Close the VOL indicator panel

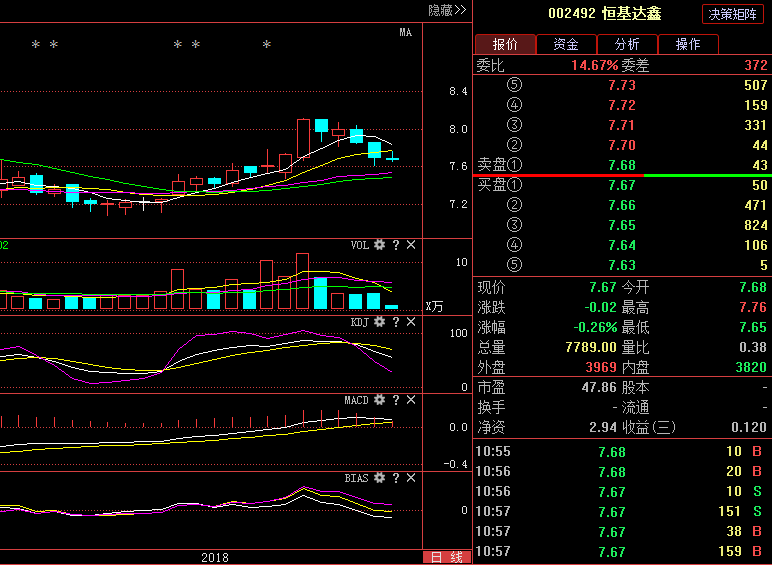click(x=411, y=245)
